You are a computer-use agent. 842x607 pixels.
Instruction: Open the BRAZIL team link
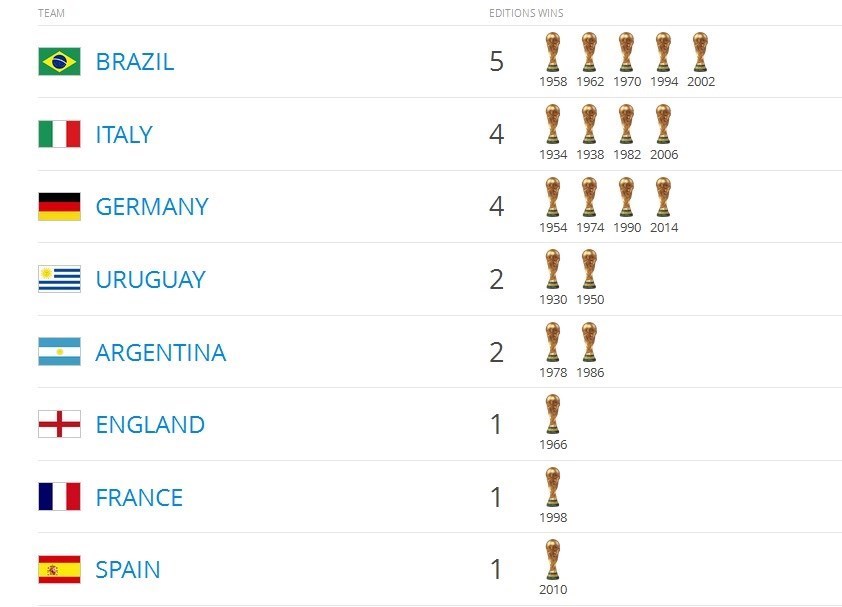click(135, 62)
